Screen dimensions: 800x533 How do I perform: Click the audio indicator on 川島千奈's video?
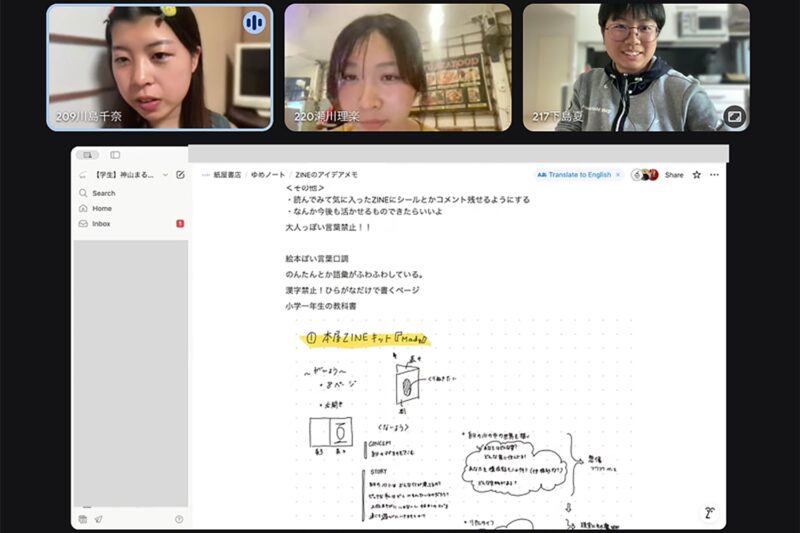pos(254,22)
